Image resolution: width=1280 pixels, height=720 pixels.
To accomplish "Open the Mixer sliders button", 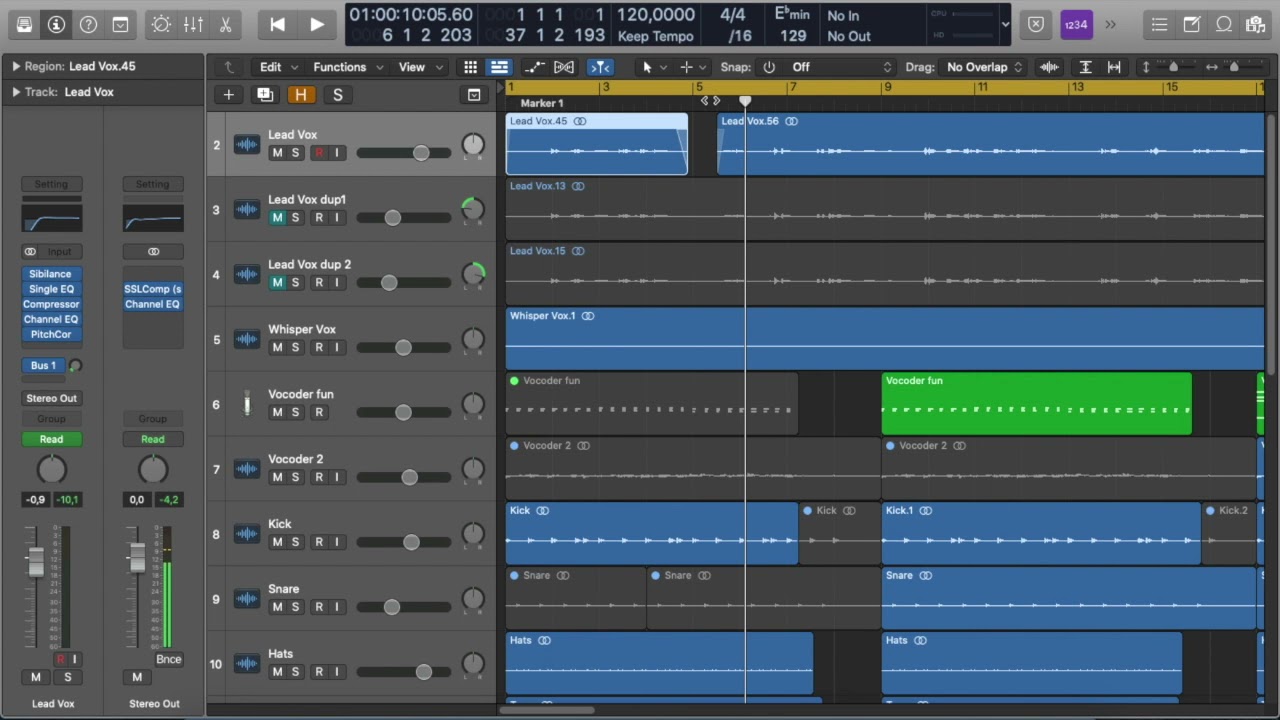I will pyautogui.click(x=193, y=24).
